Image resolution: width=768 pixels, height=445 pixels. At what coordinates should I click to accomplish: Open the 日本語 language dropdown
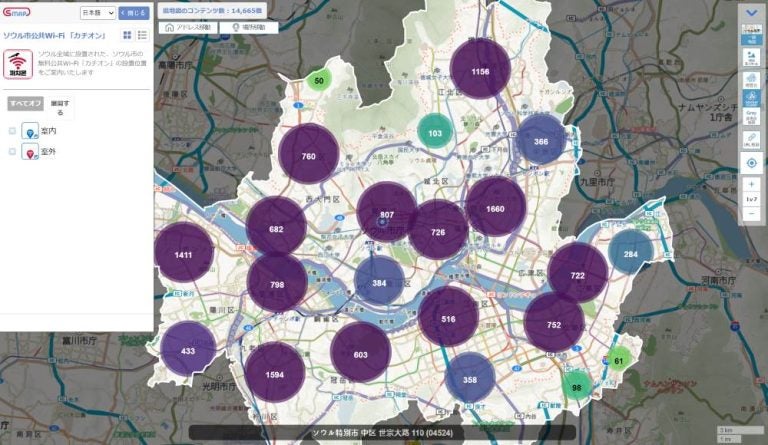(x=97, y=14)
